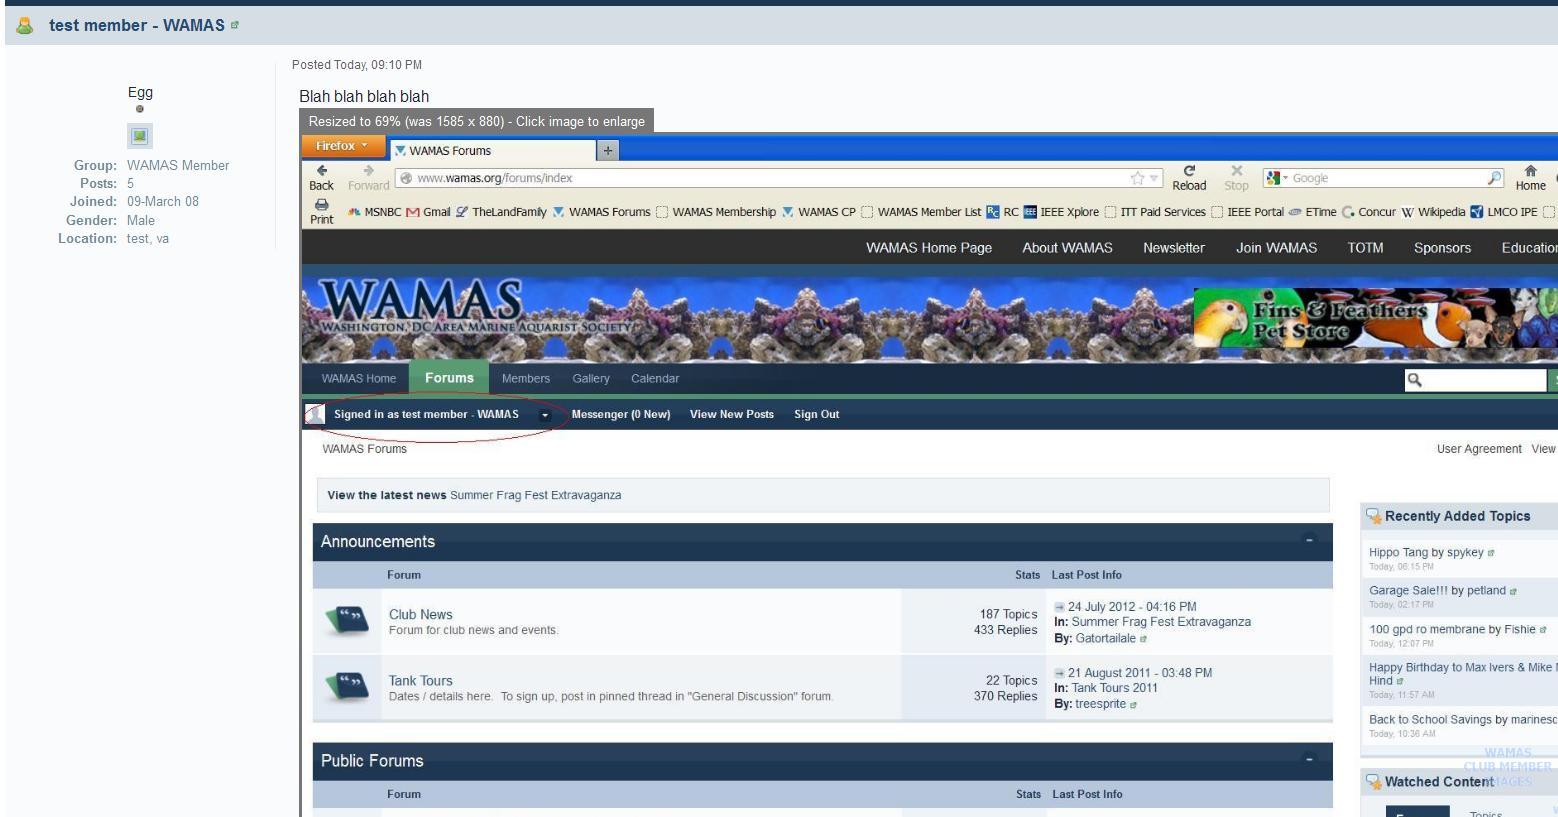Open the LMCO IPE bookmark

1504,212
